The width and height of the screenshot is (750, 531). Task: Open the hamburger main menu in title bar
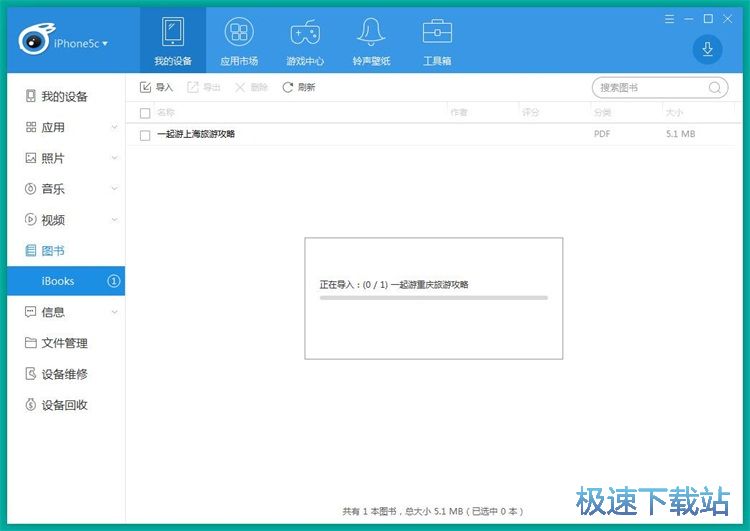(669, 19)
